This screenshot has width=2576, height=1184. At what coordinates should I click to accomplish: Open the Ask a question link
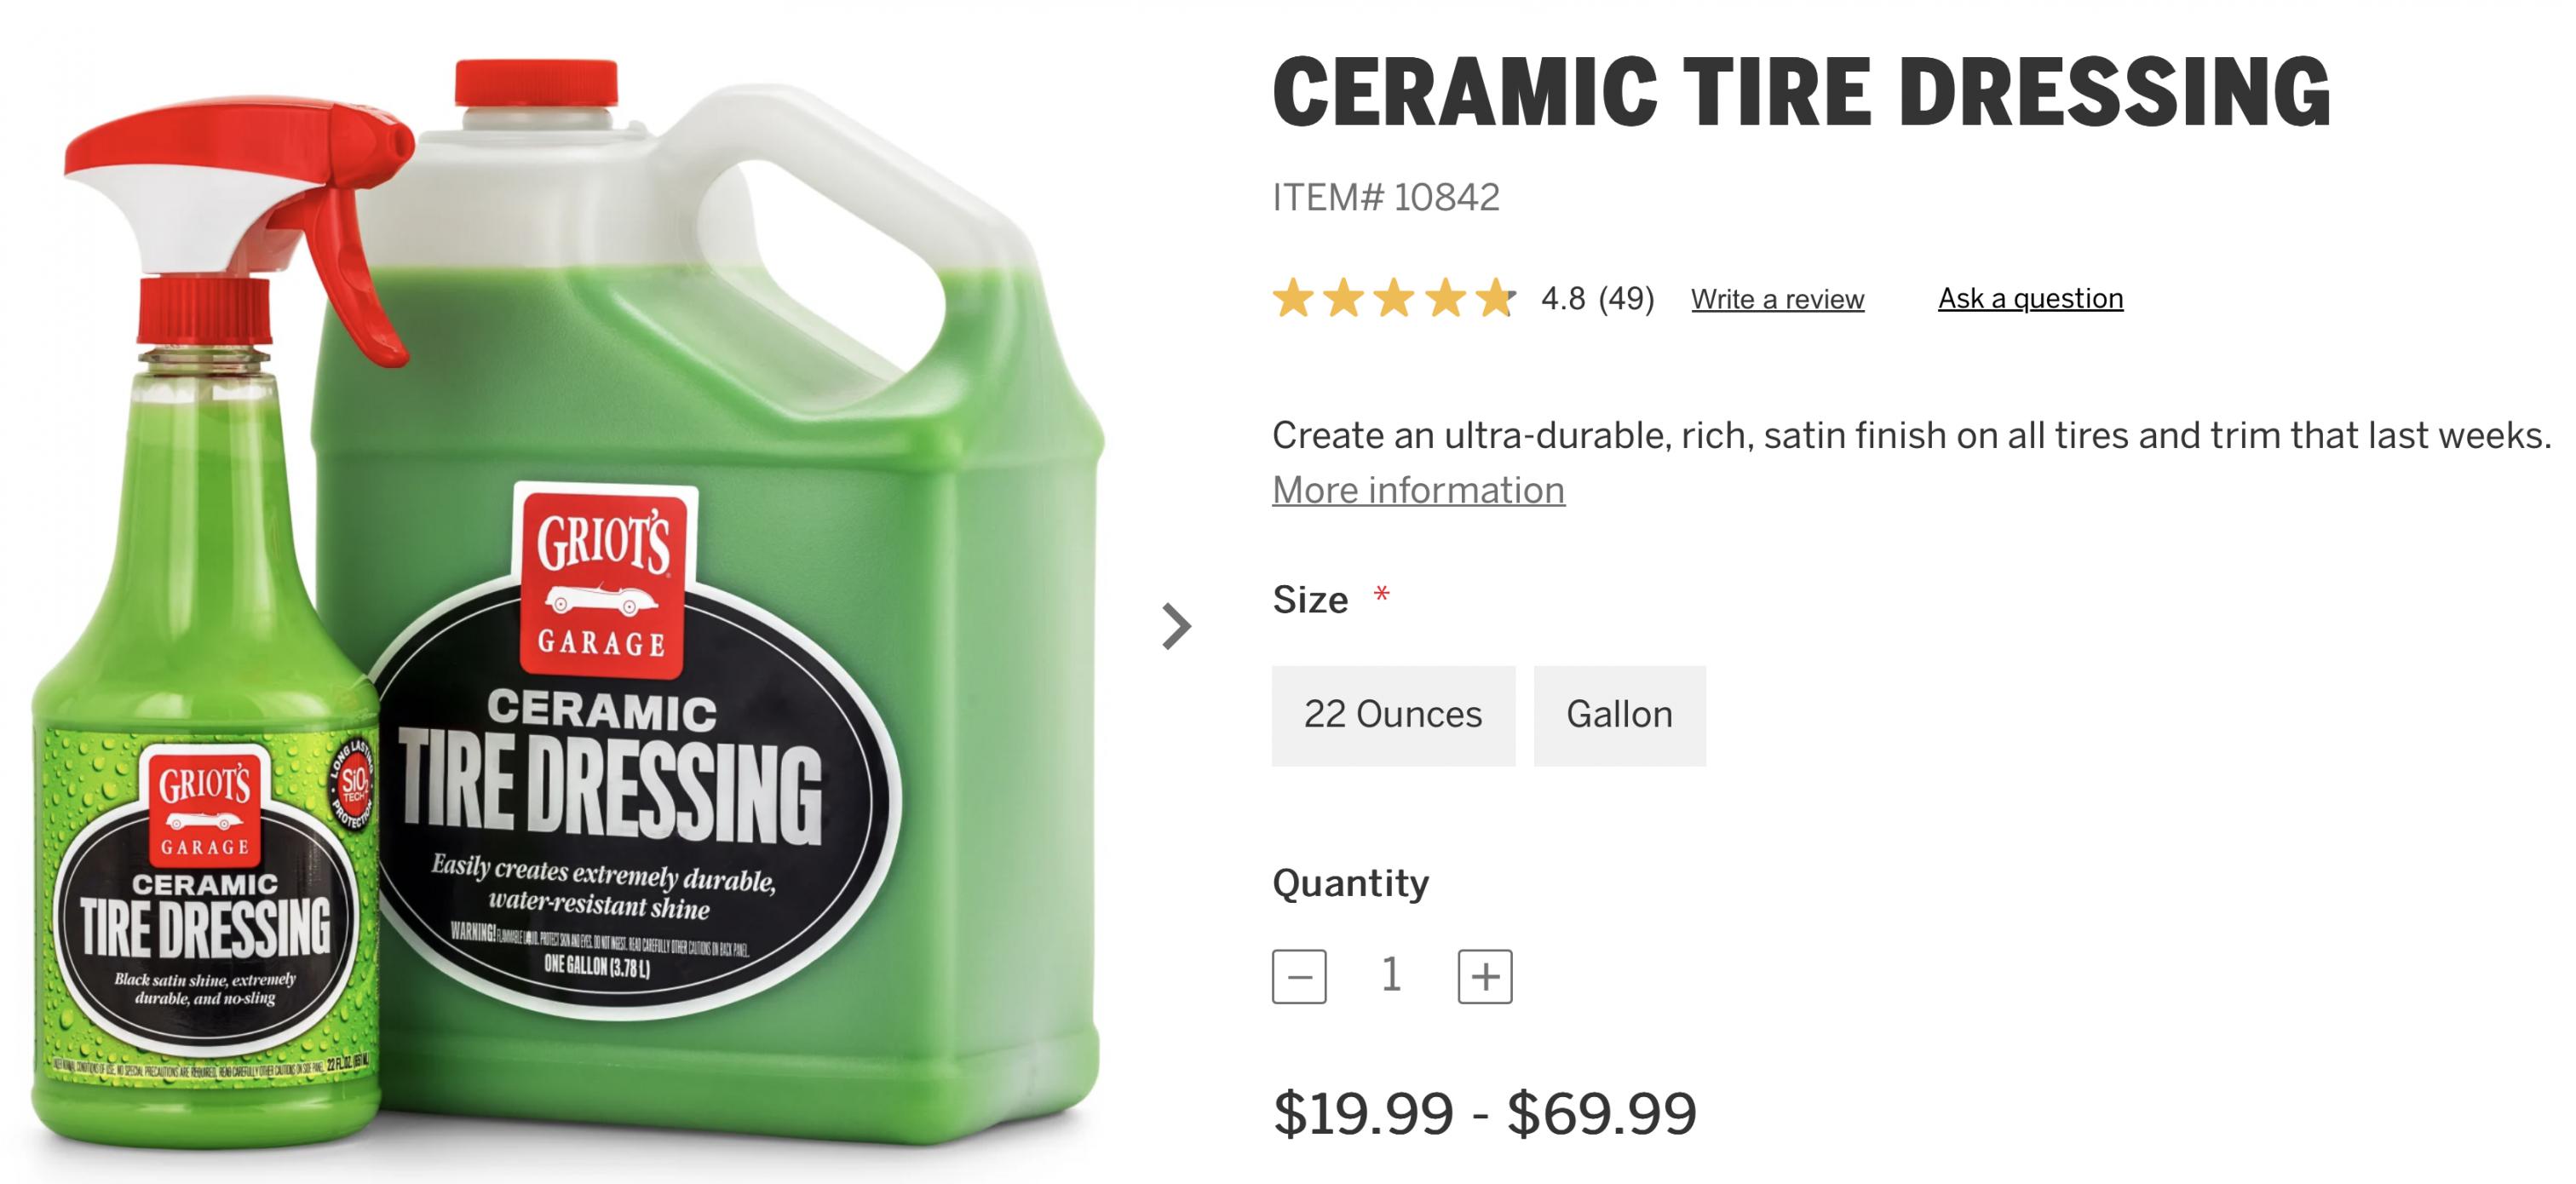click(x=2030, y=298)
